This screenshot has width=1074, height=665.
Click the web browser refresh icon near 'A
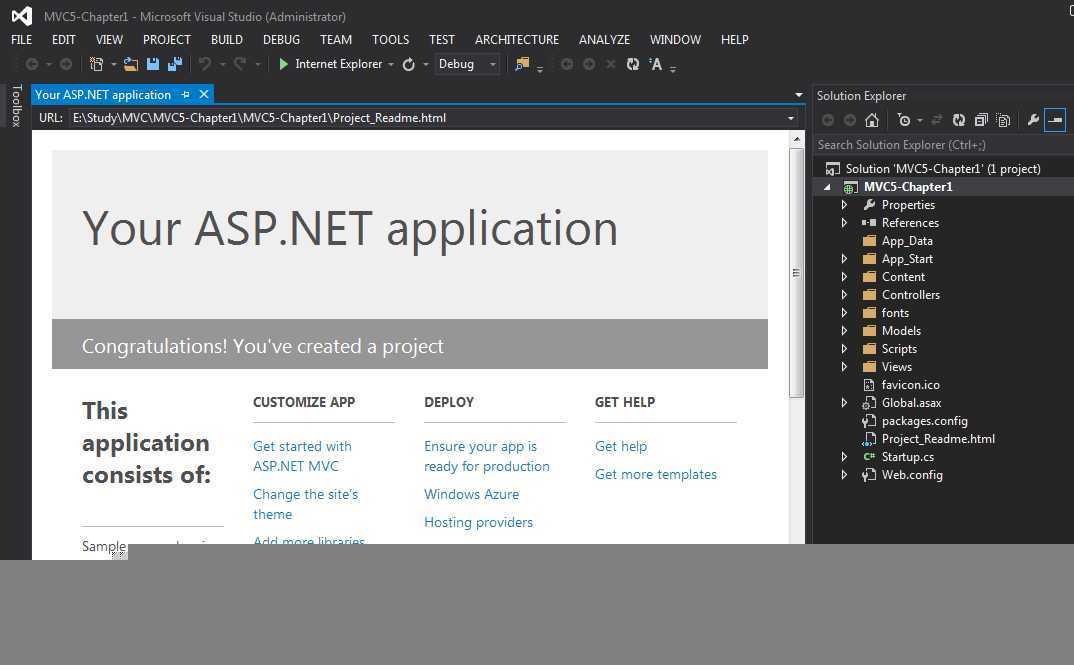click(x=633, y=64)
